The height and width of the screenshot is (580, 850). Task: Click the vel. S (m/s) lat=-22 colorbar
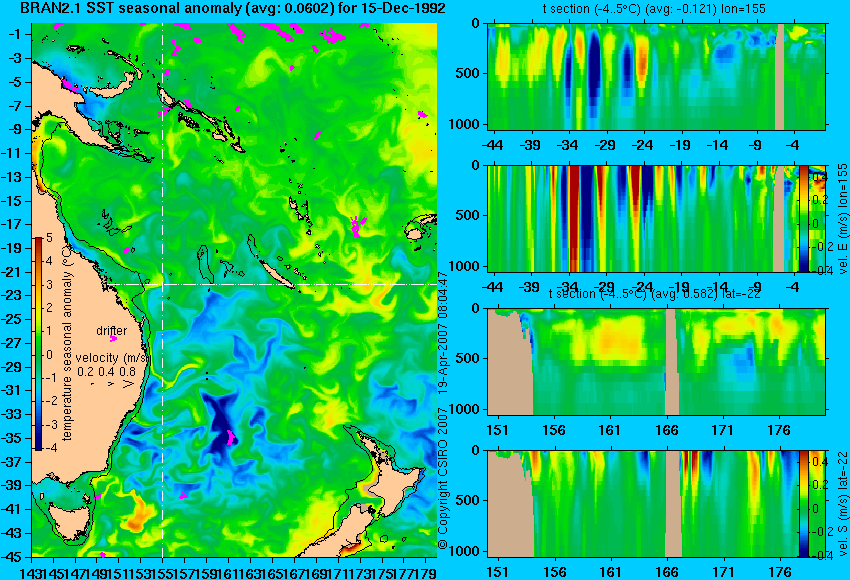click(804, 504)
